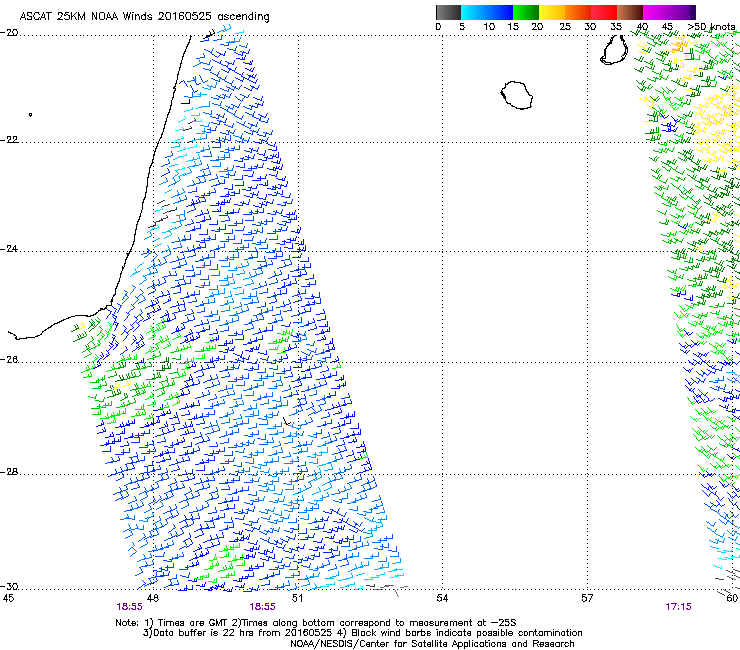
Task: Click the '-26' latitude label
Action: click(9, 360)
